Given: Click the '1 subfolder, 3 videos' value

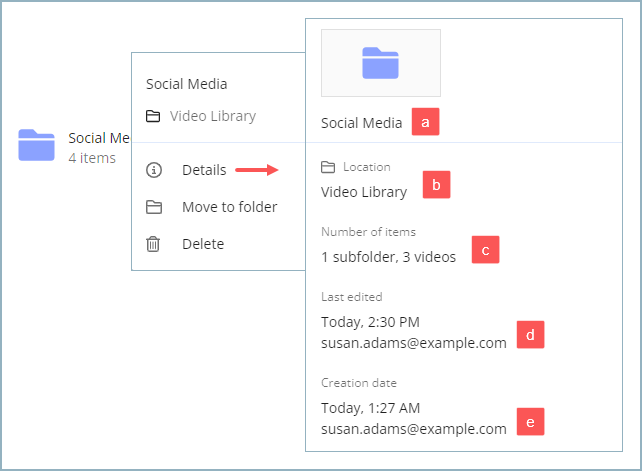Looking at the screenshot, I should coord(389,257).
